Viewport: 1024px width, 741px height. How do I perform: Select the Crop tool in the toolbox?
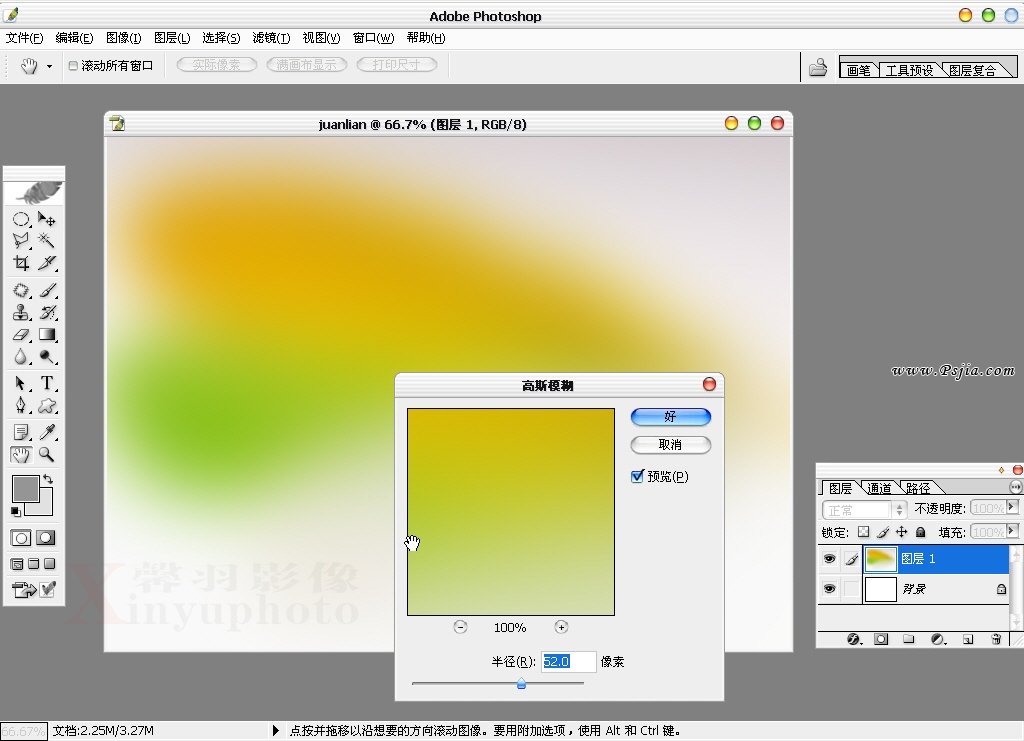pos(21,264)
